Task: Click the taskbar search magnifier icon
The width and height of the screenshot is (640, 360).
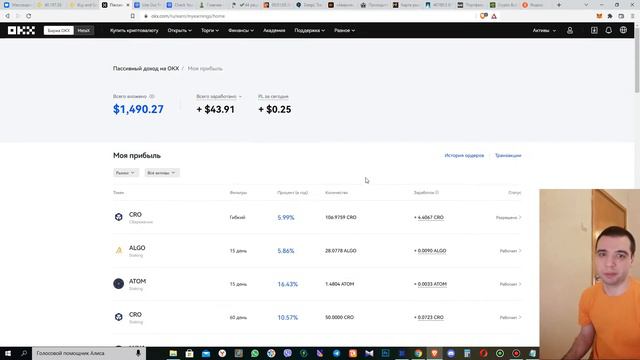Action: coord(24,353)
